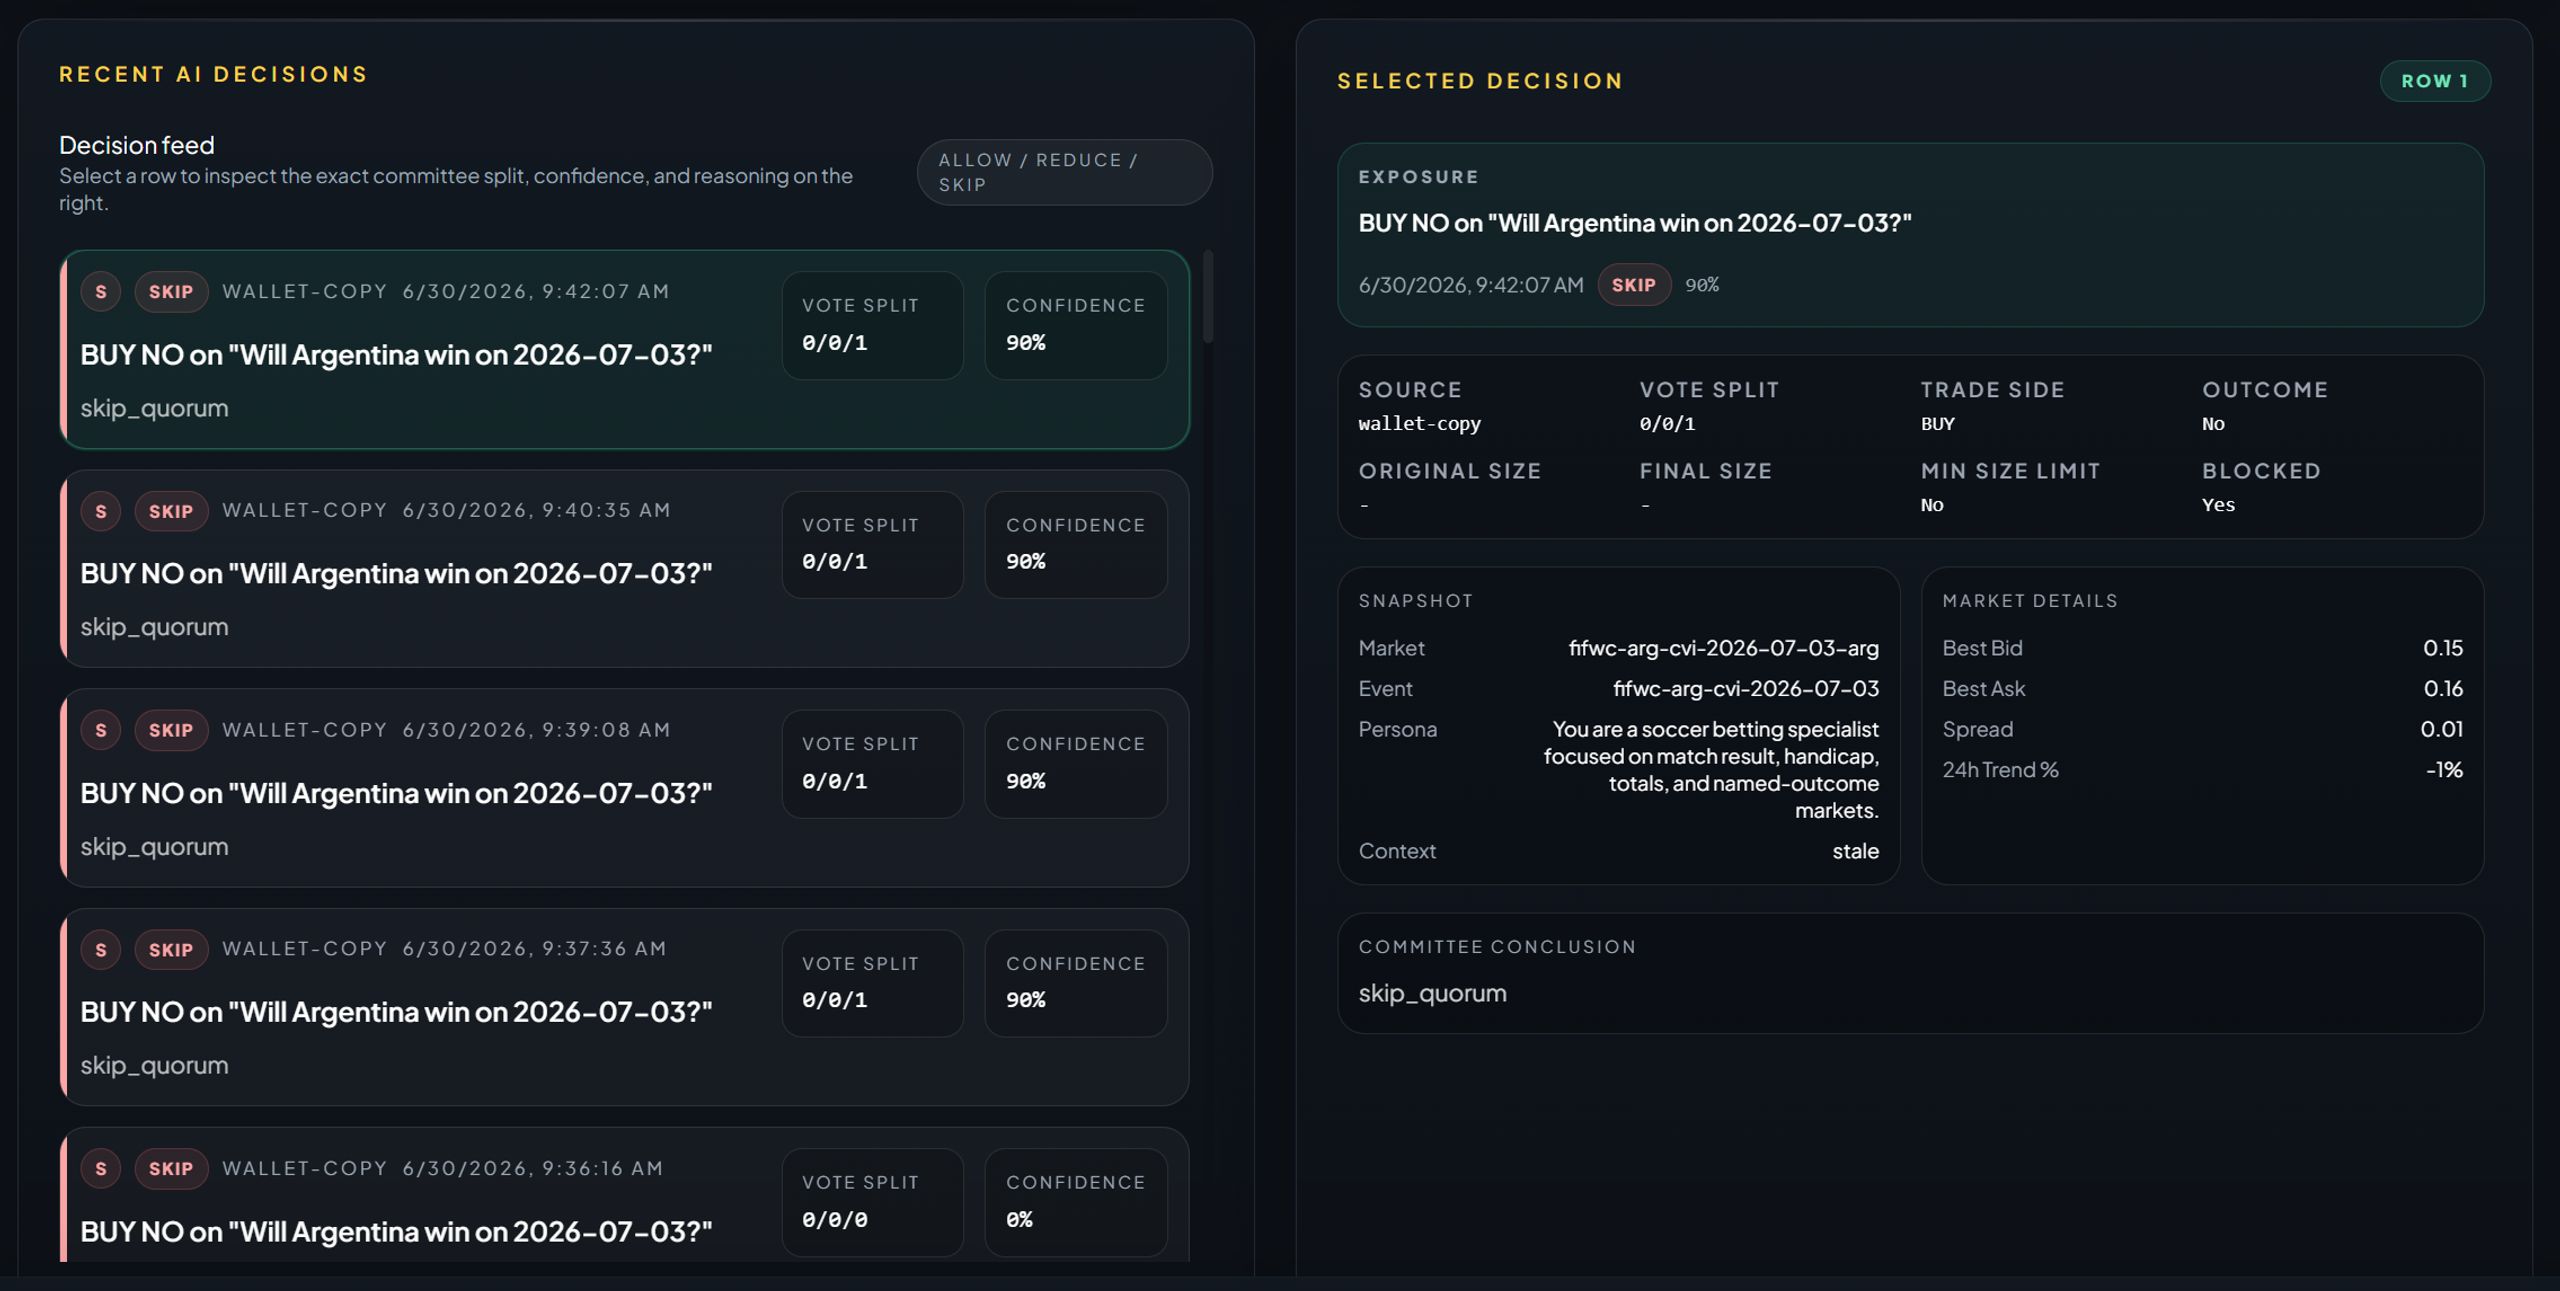Click the Context value stale
The height and width of the screenshot is (1291, 2560).
1856,851
